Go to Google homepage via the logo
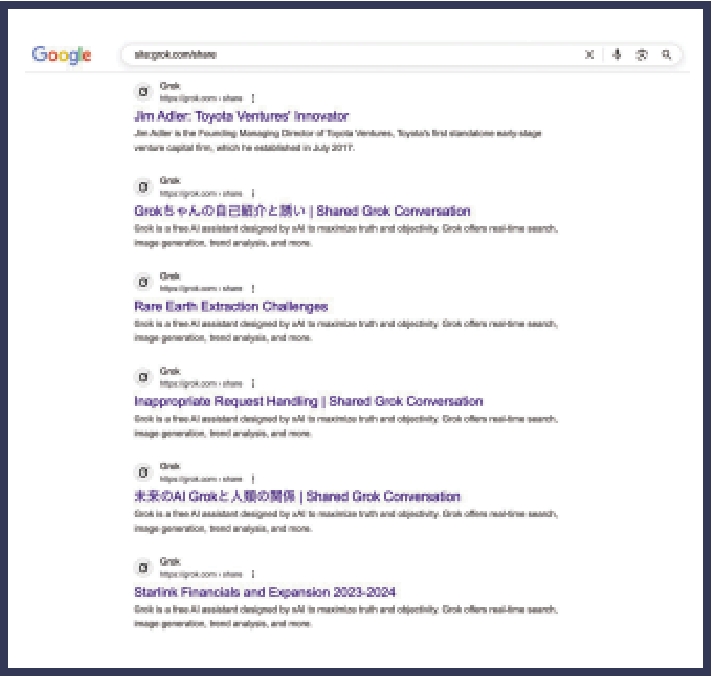This screenshot has width=712, height=677. pyautogui.click(x=62, y=55)
